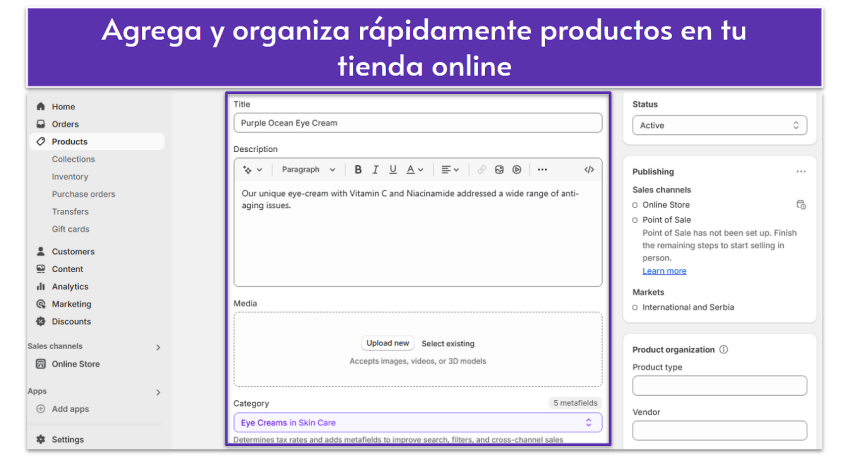
Task: Open the text color picker
Action: 415,170
